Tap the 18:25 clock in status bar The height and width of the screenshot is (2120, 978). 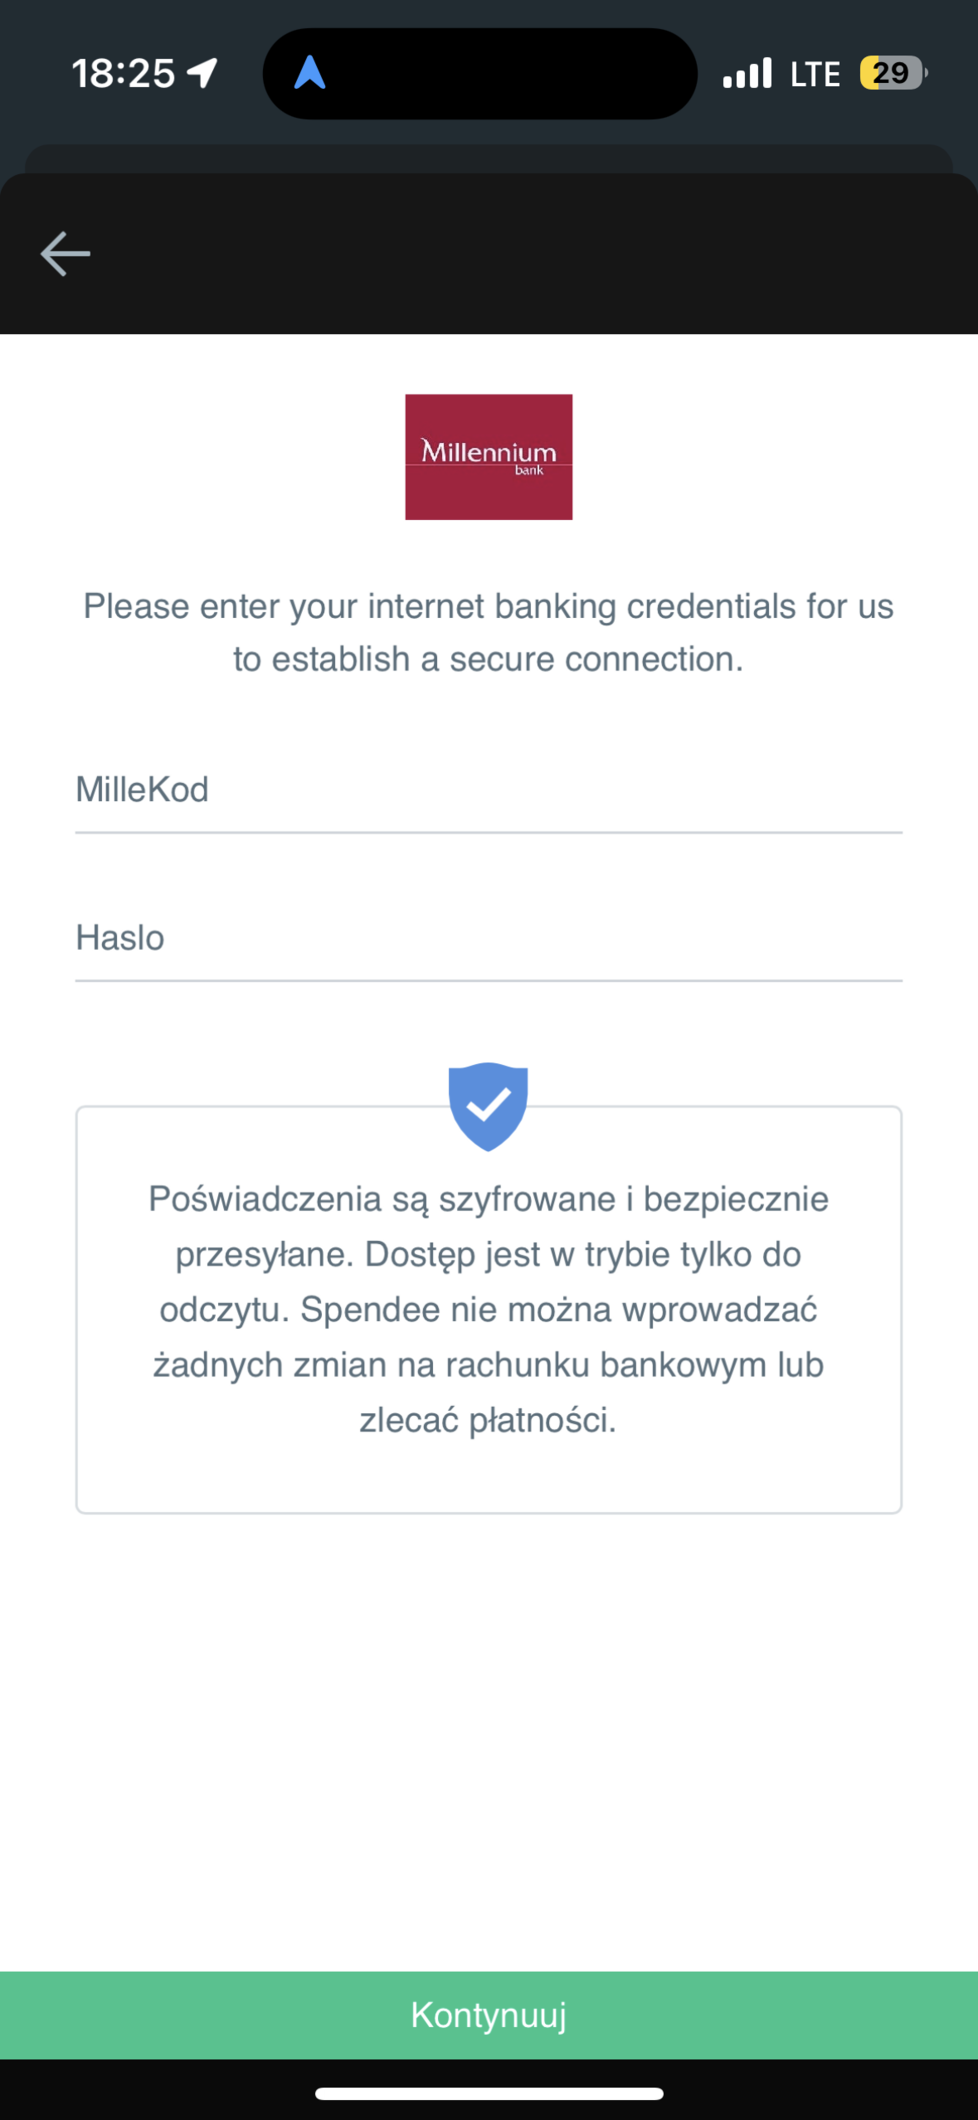coord(123,73)
